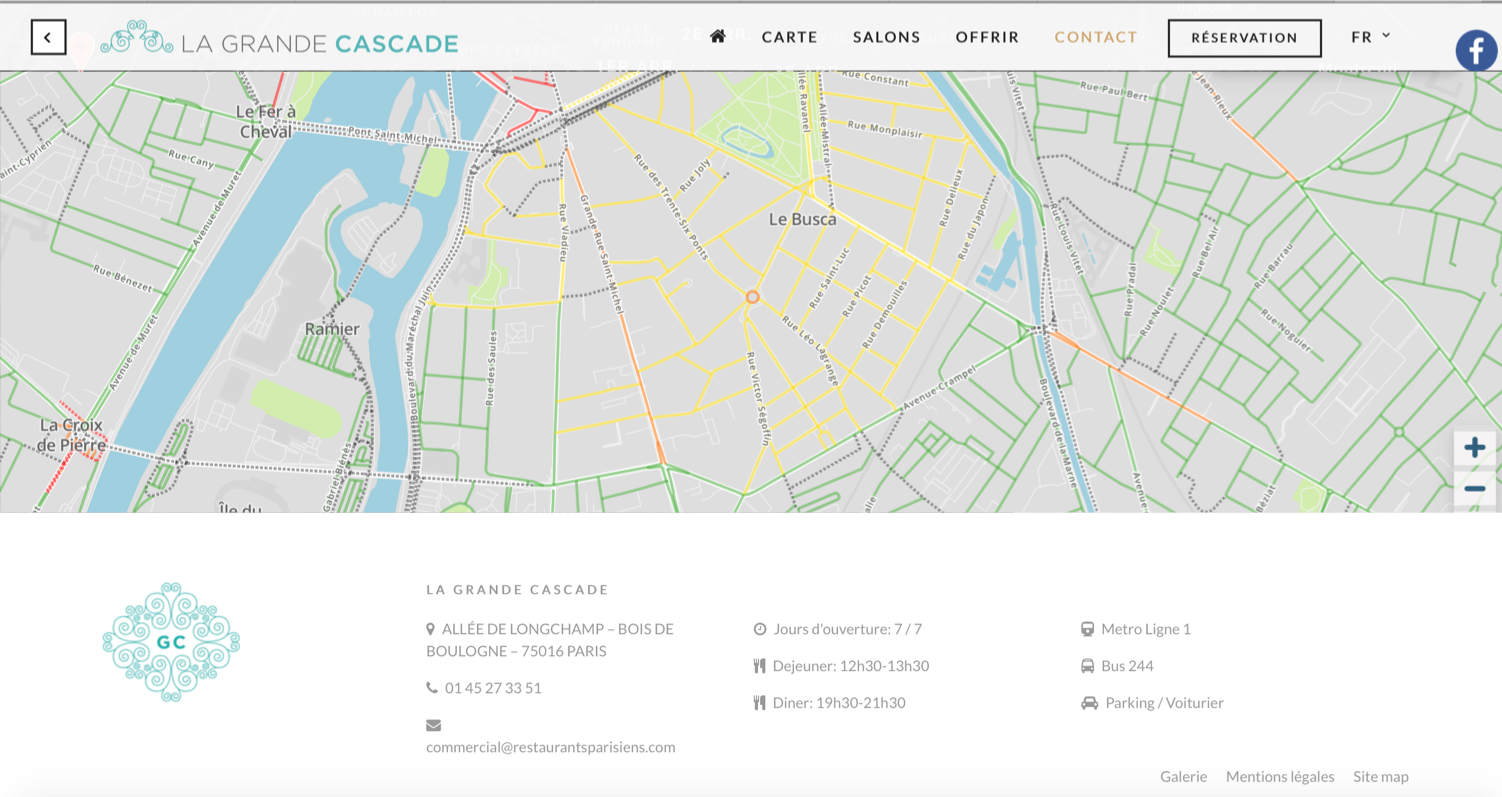
Task: Open the Galerie footer link
Action: (x=1183, y=776)
